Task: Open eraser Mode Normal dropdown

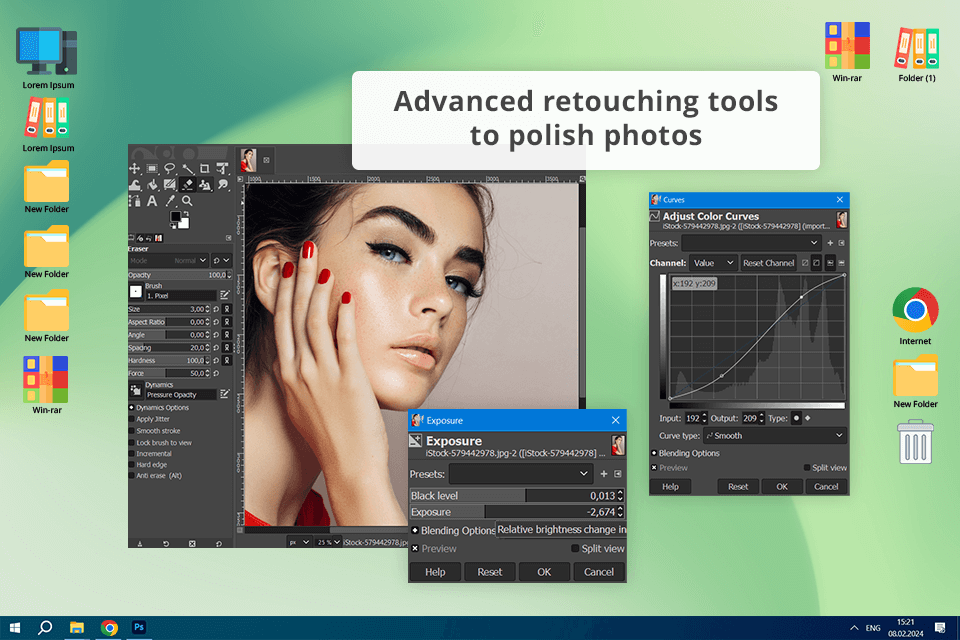Action: [x=168, y=260]
